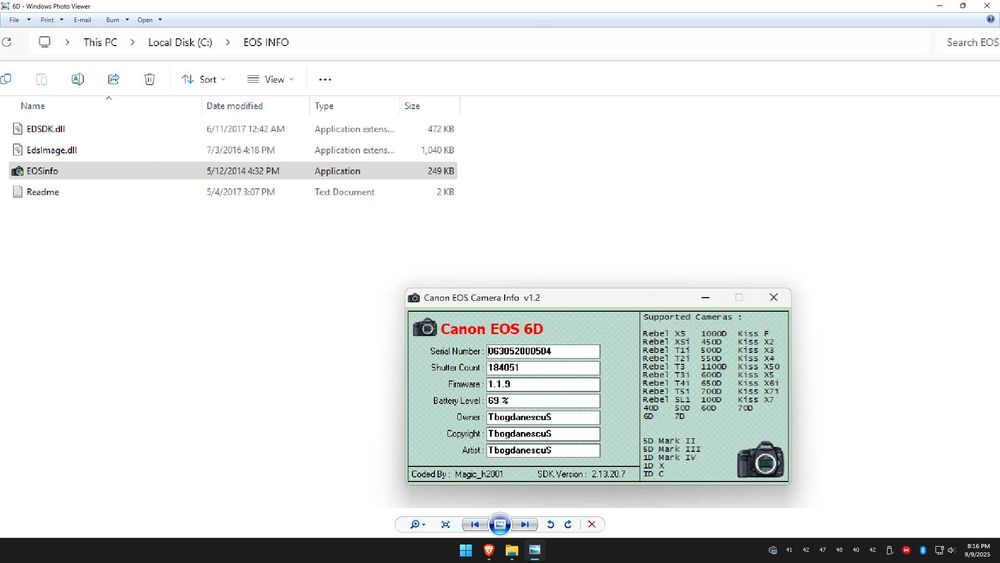Click the blue help icon
The width and height of the screenshot is (1000, 563).
(990, 19)
